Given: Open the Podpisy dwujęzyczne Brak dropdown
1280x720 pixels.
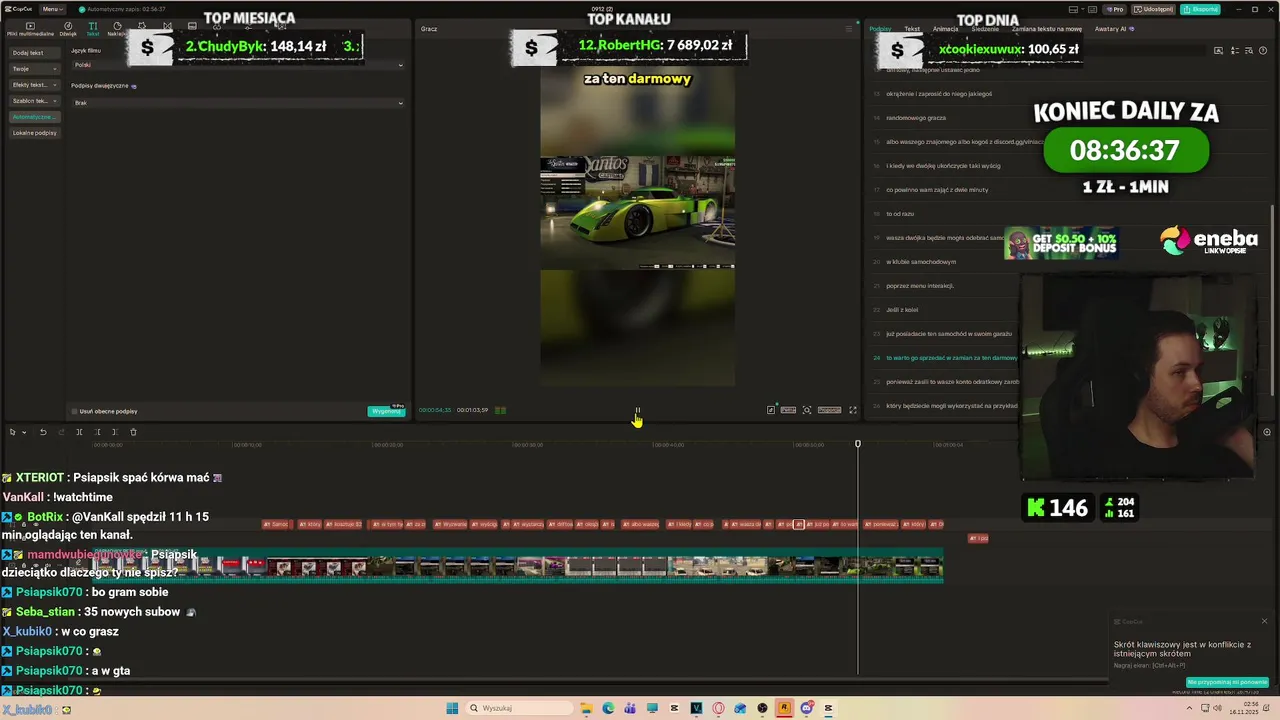Looking at the screenshot, I should (x=237, y=103).
